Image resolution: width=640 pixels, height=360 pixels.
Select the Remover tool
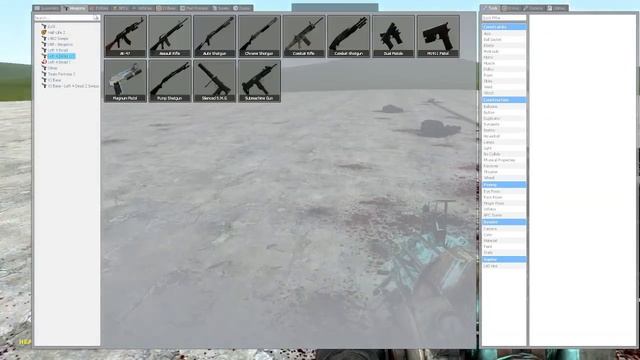[504, 166]
